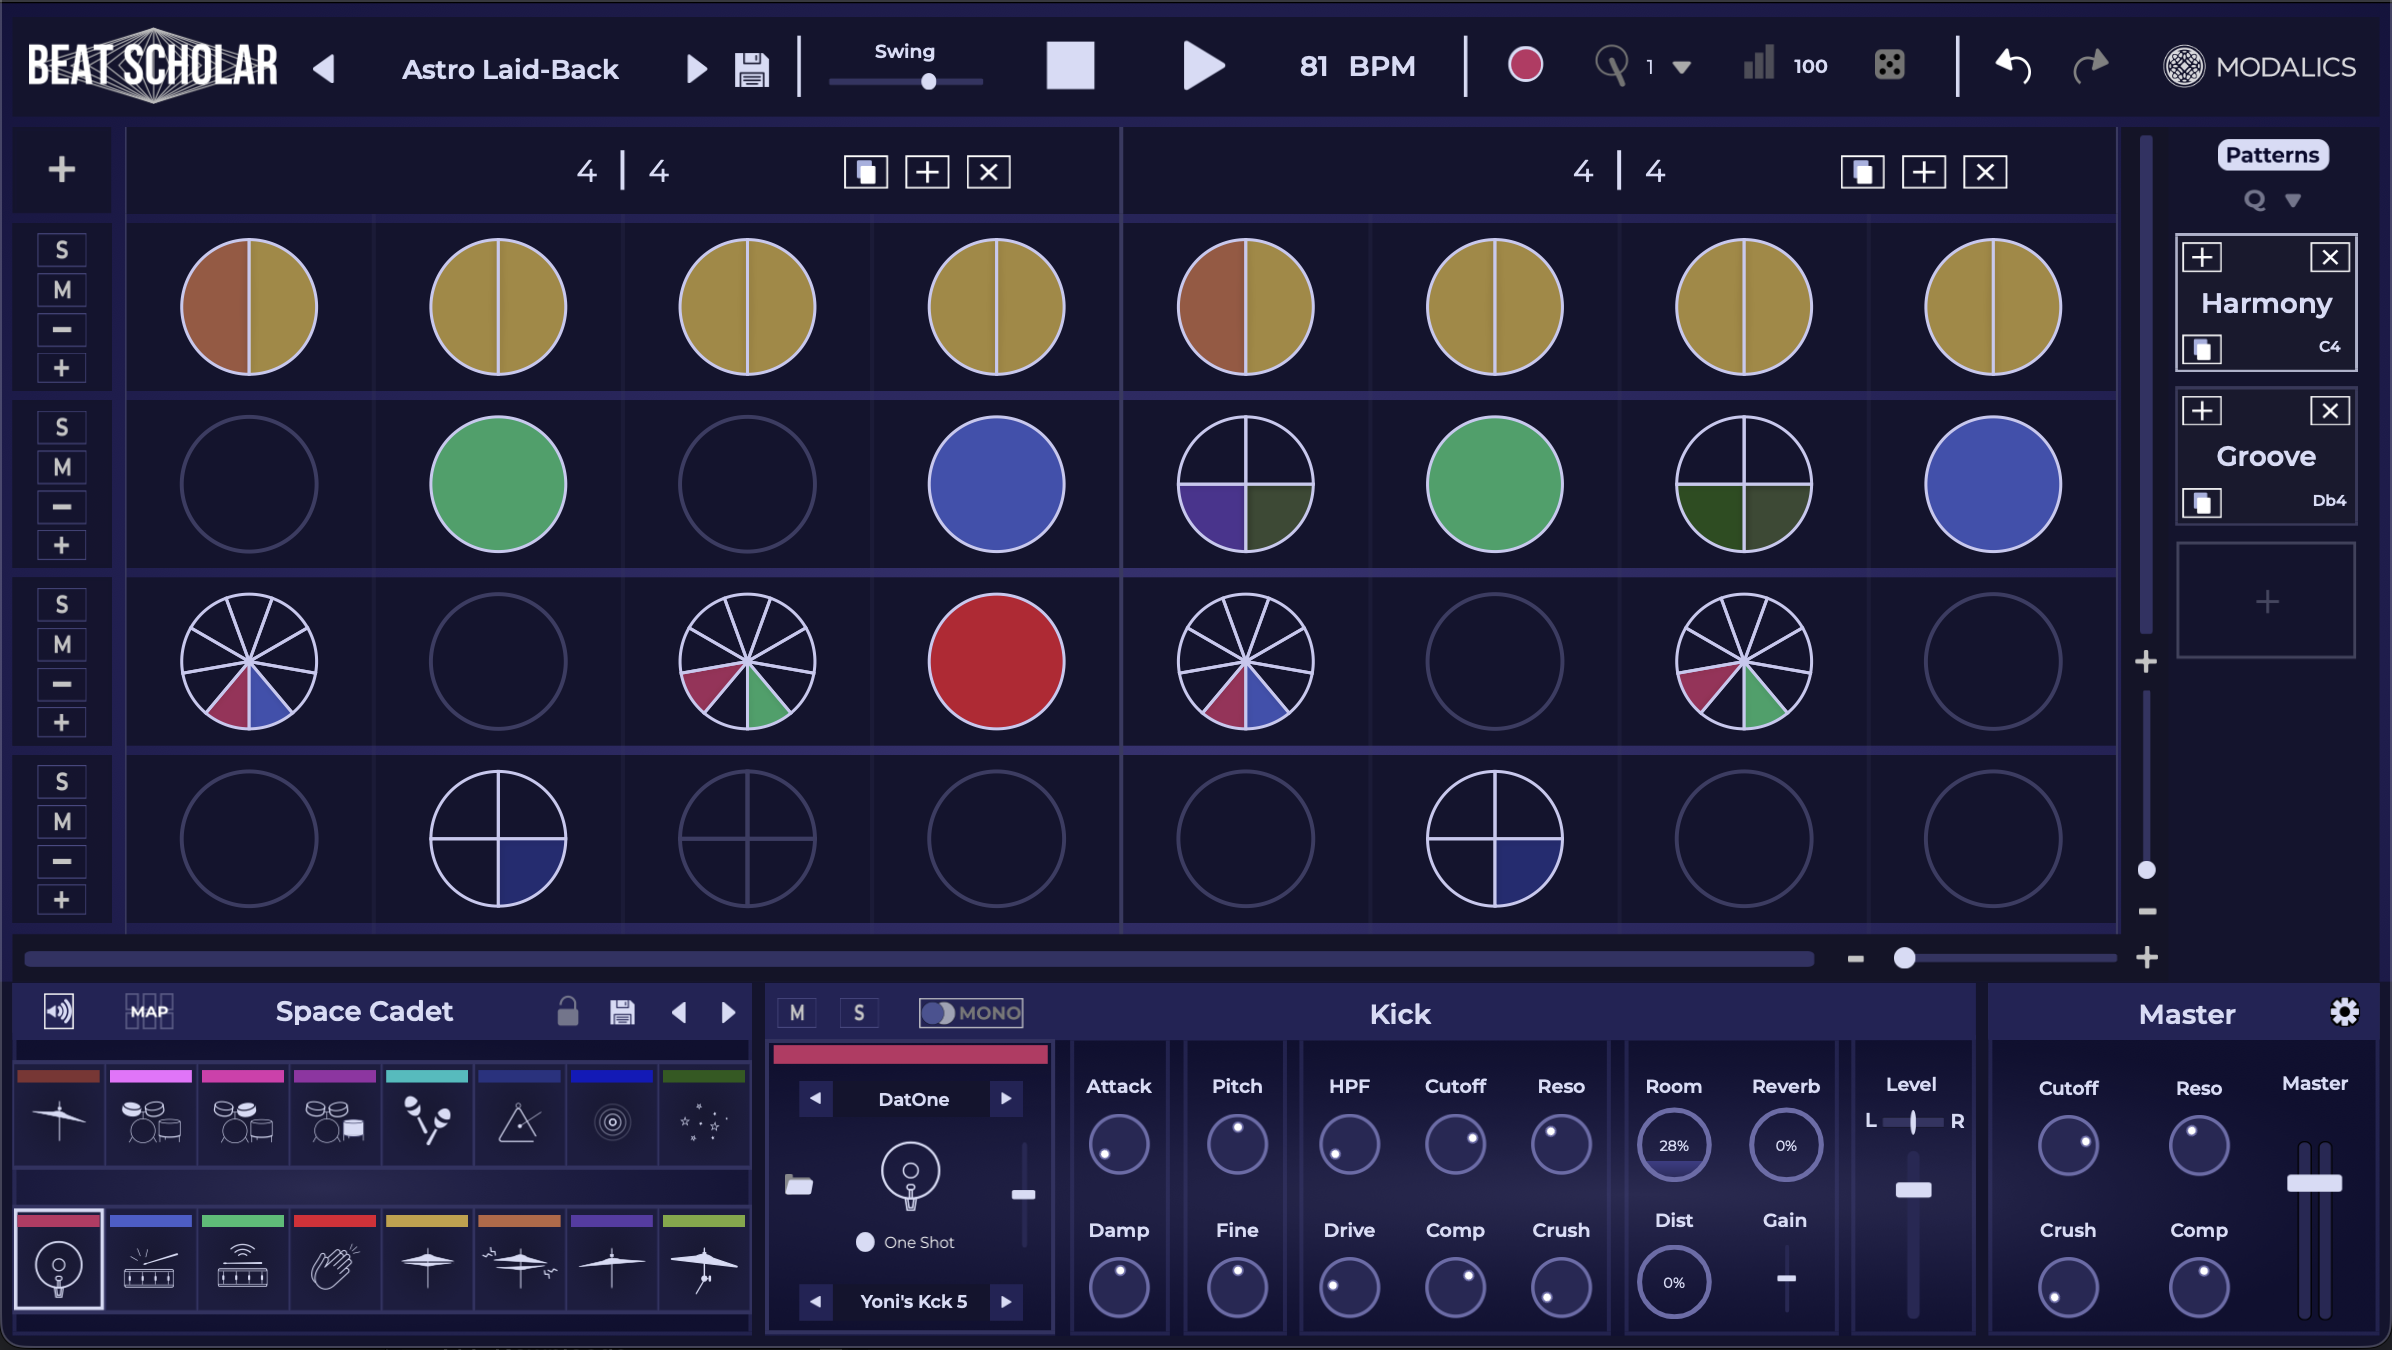Adjust the Swing slider
Viewport: 2392px width, 1350px height.
tap(928, 83)
